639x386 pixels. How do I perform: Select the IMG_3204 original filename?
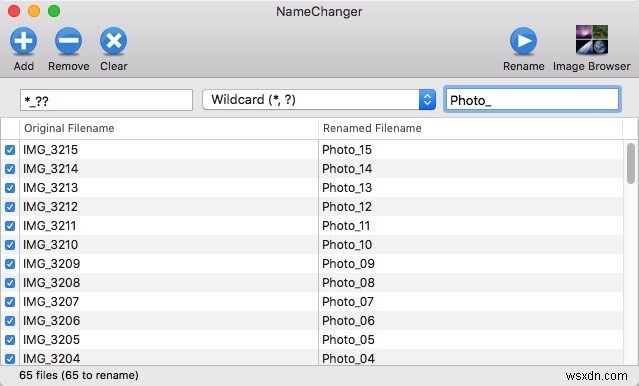click(x=51, y=359)
